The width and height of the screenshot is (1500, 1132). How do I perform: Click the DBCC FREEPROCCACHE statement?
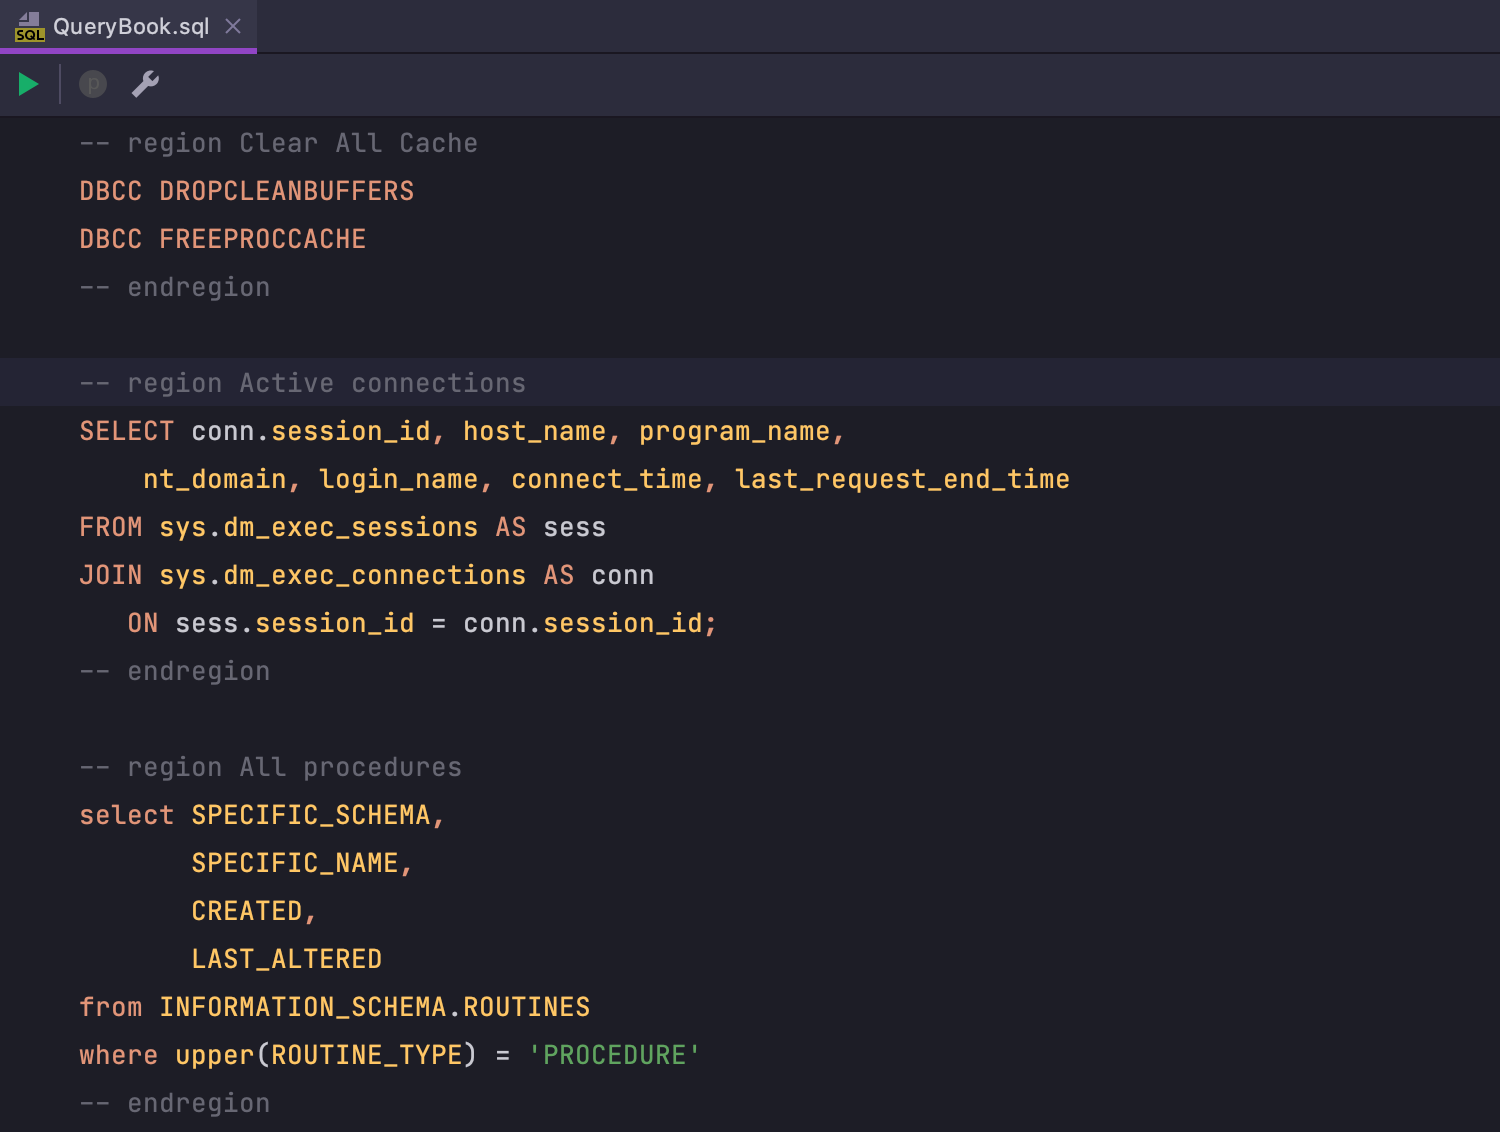pyautogui.click(x=223, y=239)
